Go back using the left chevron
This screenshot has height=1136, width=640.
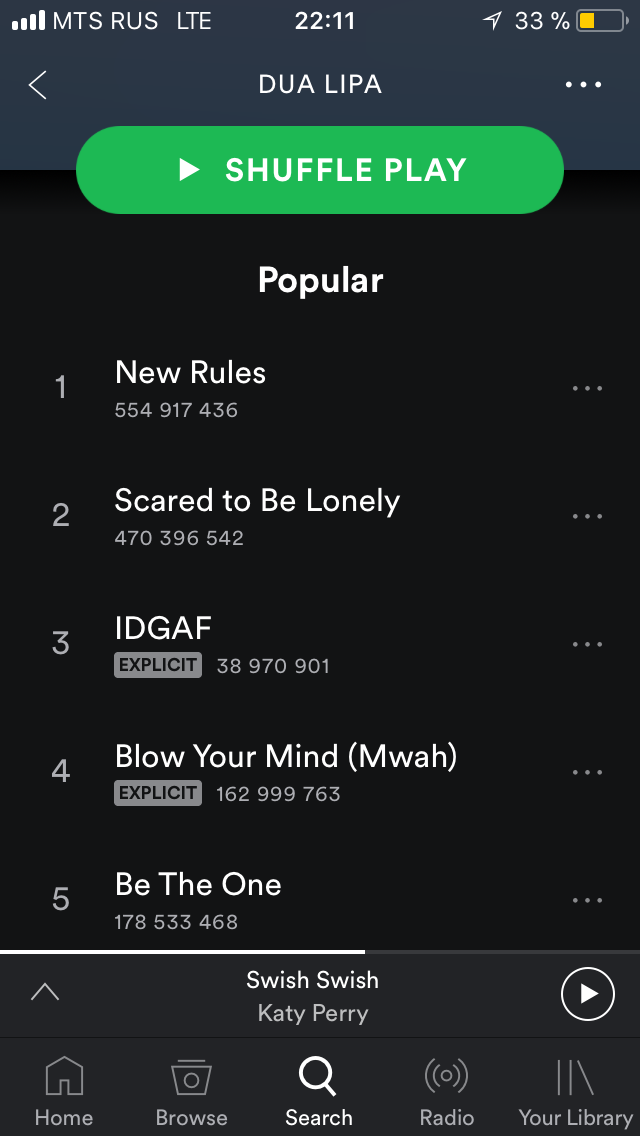[x=38, y=85]
